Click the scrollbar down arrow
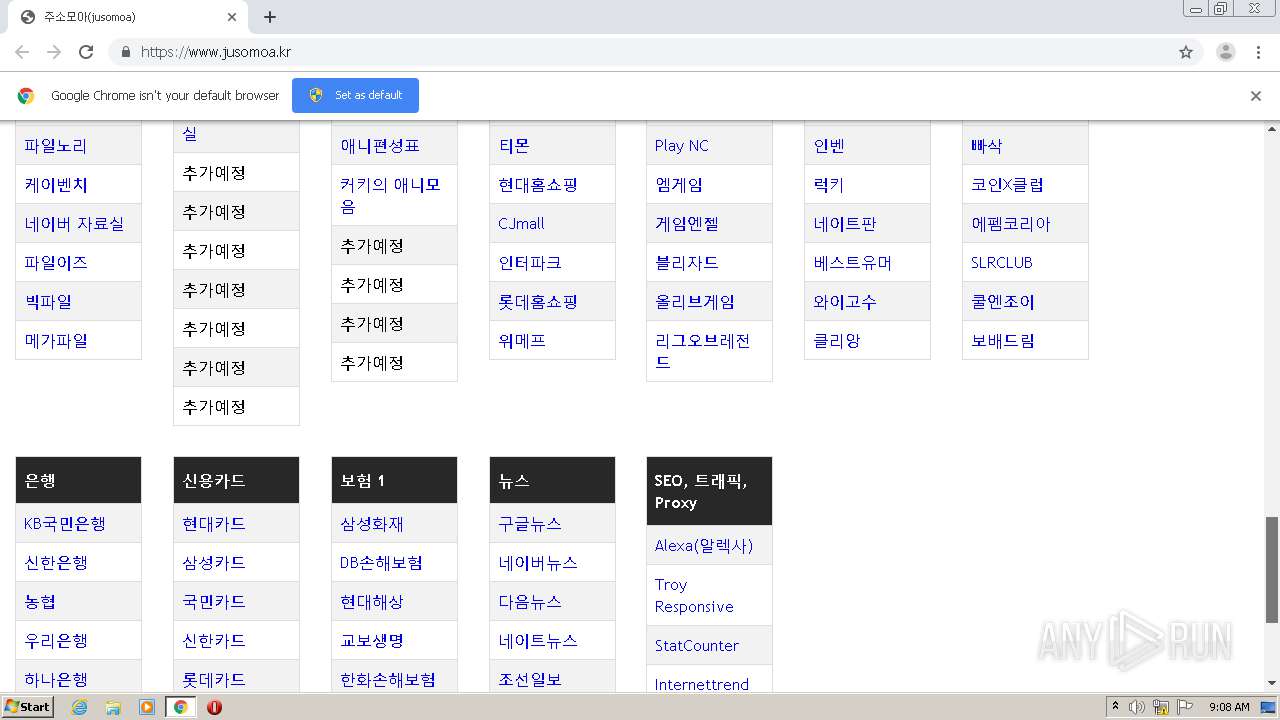Image resolution: width=1280 pixels, height=720 pixels. coord(1272,683)
